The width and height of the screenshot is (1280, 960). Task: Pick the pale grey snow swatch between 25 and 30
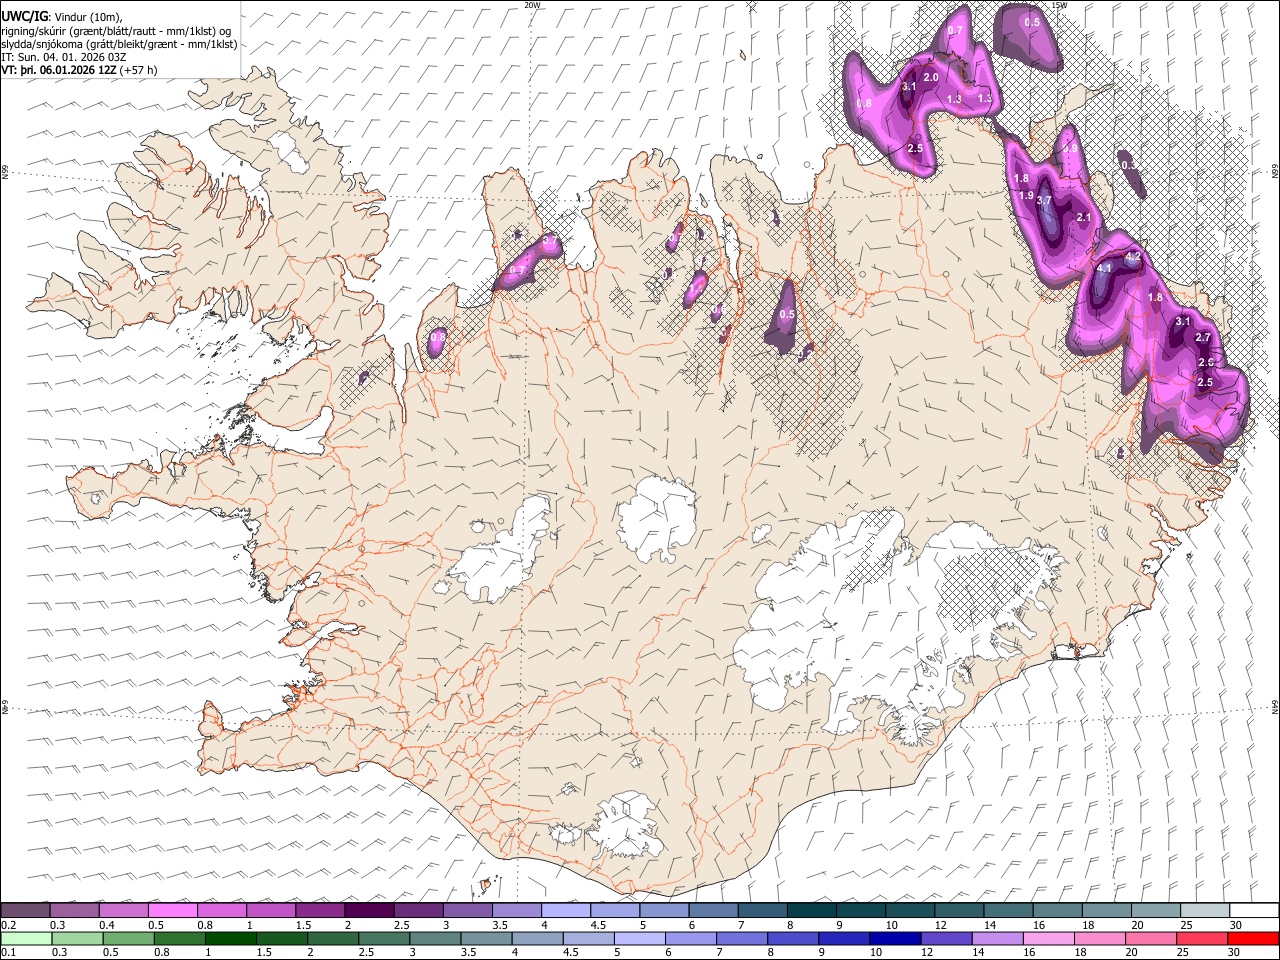tap(1204, 910)
